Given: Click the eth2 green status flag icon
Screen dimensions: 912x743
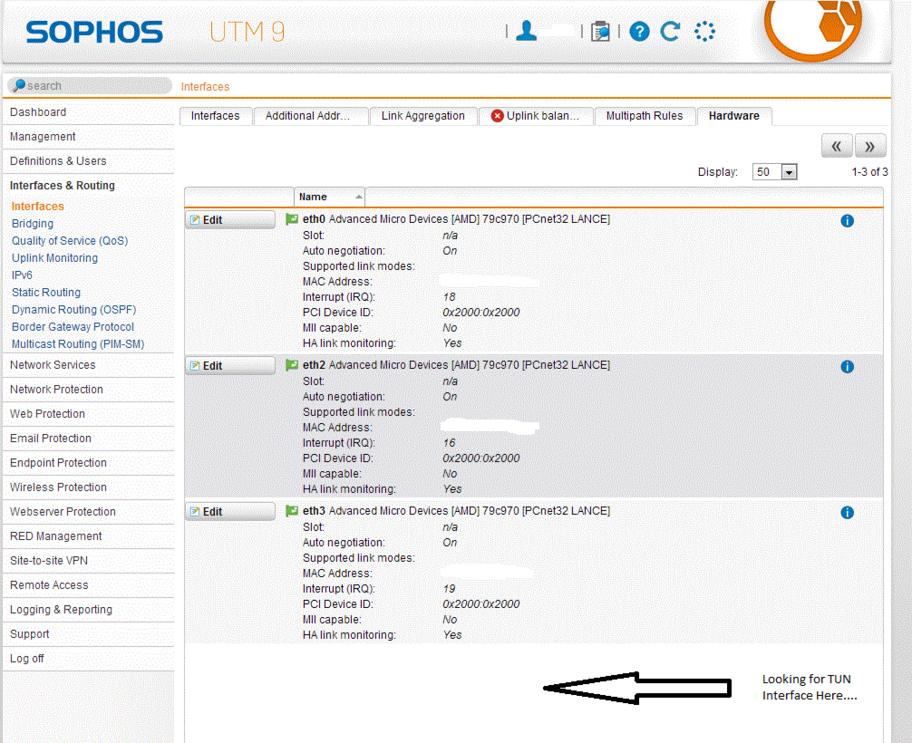Looking at the screenshot, I should click(292, 365).
